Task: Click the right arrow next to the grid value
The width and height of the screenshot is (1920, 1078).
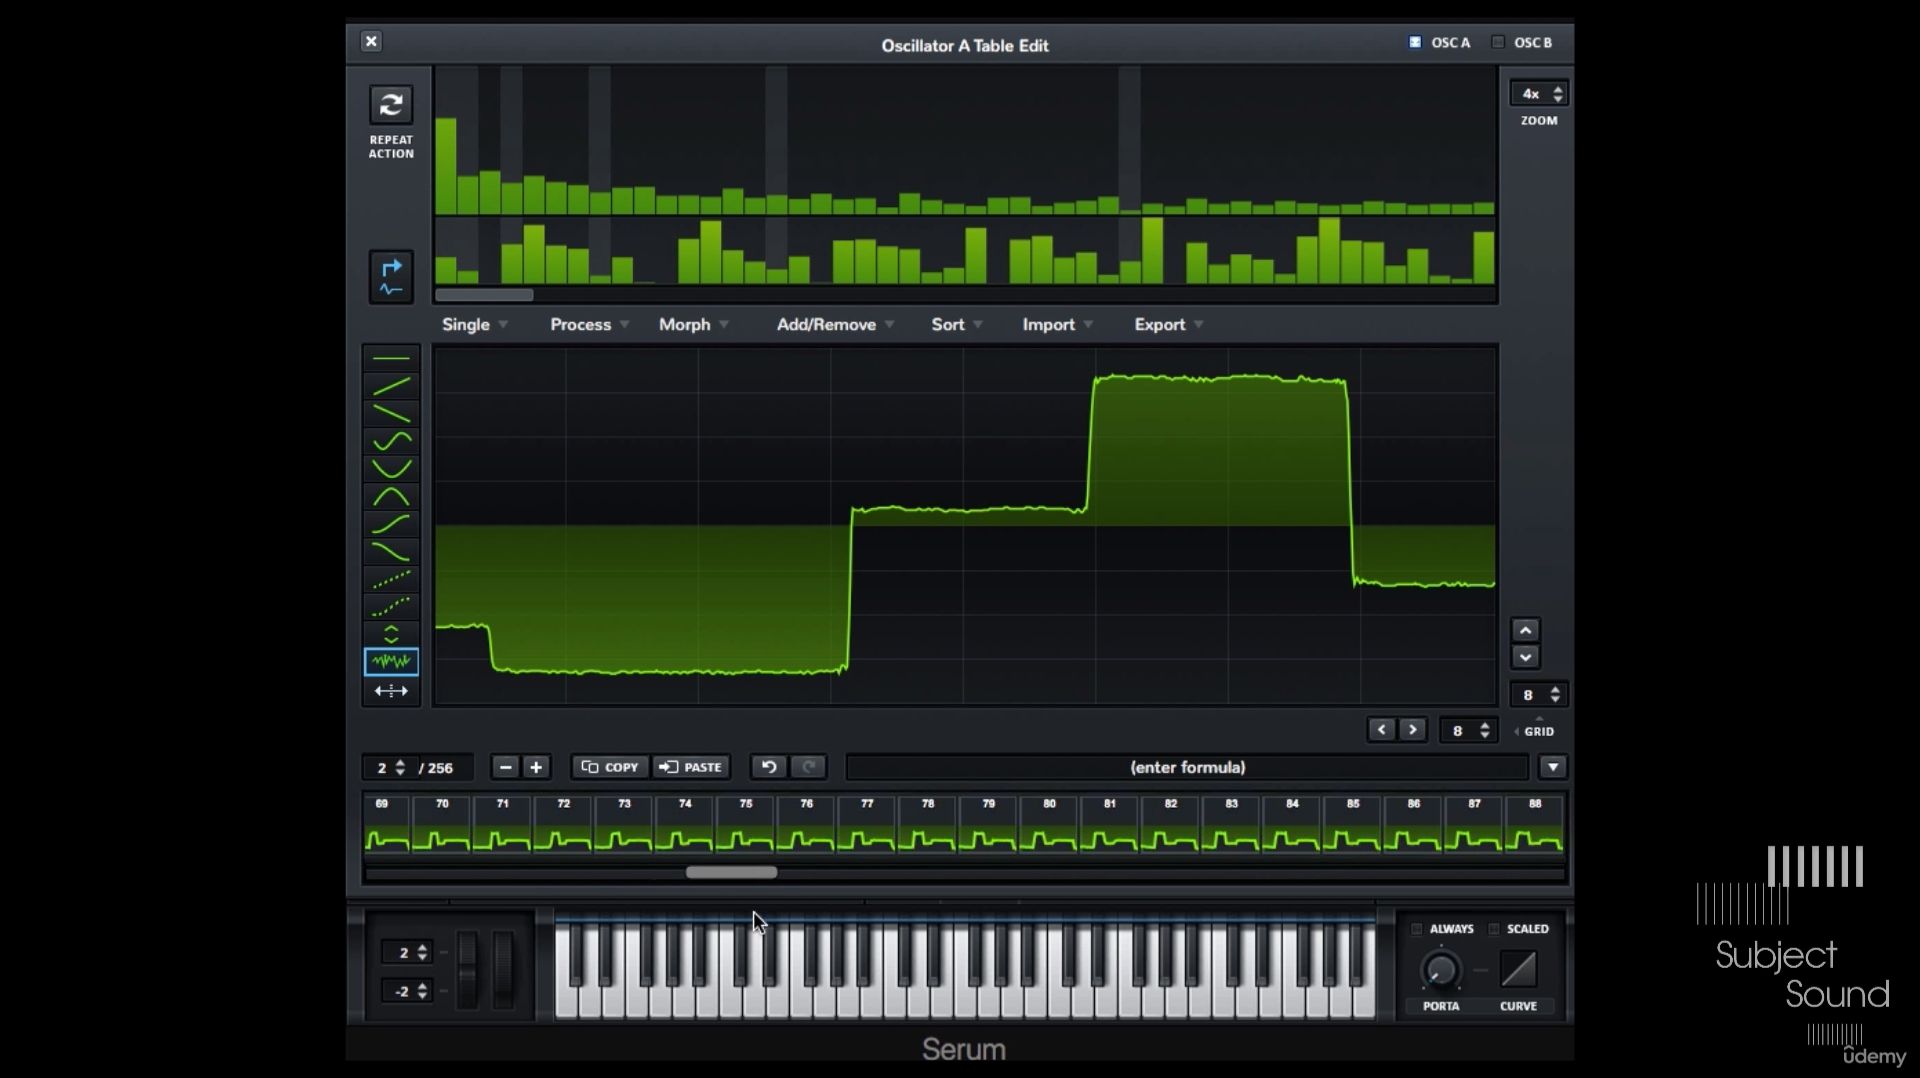Action: click(1412, 730)
